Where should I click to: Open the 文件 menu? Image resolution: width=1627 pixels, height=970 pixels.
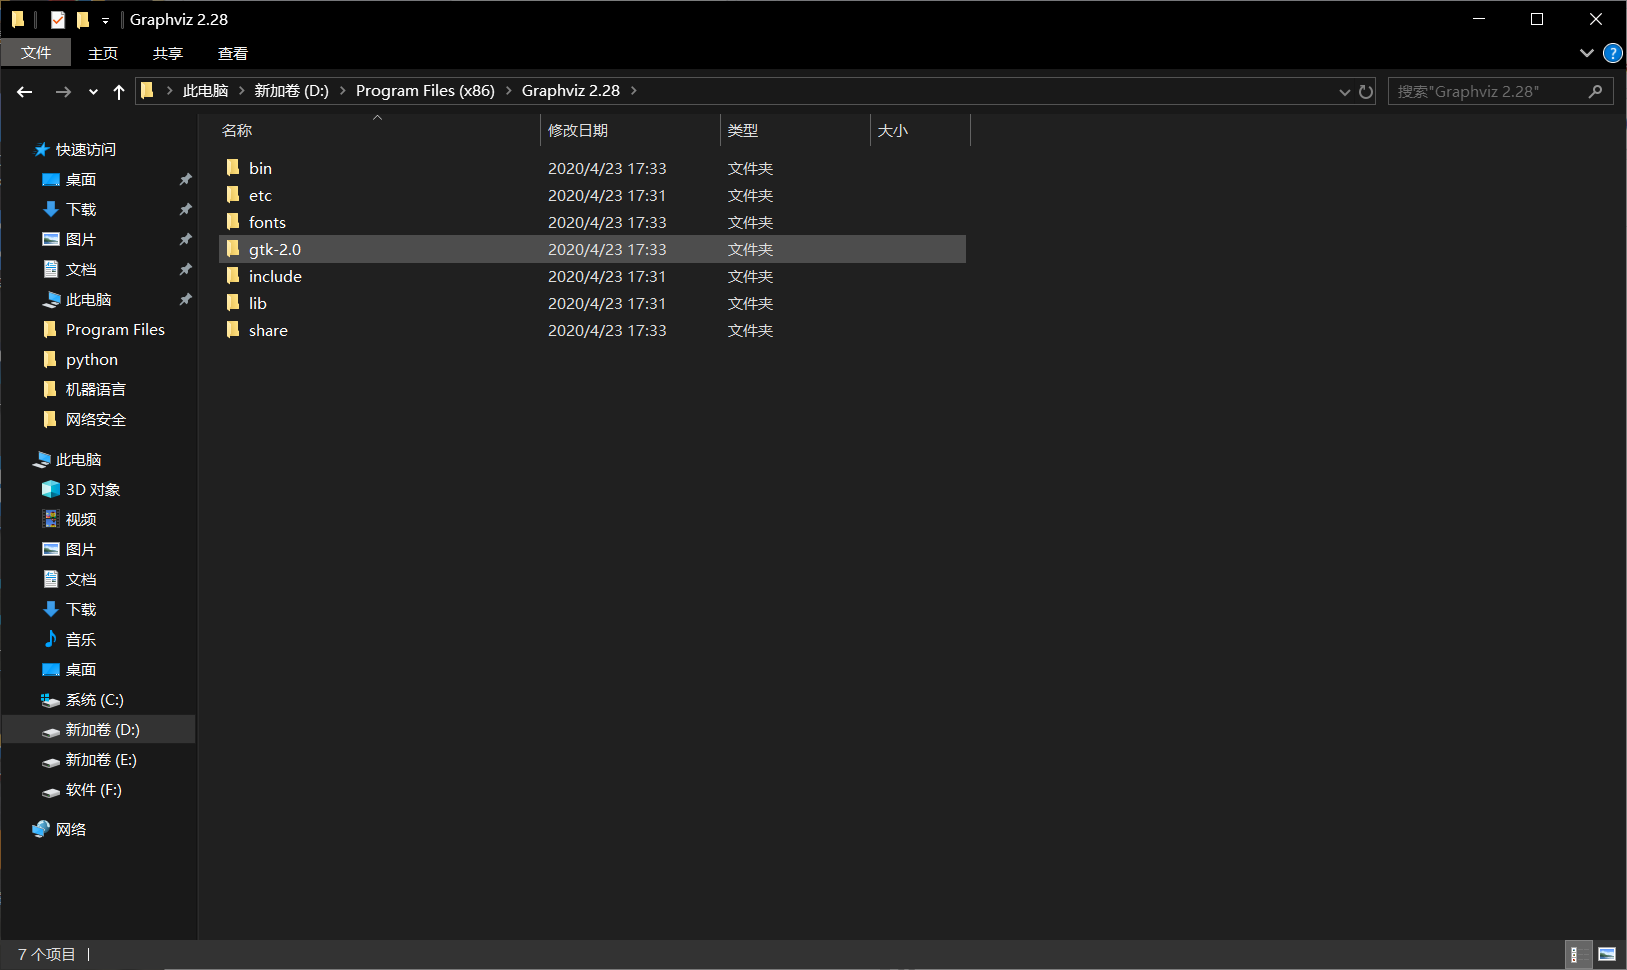[x=36, y=53]
